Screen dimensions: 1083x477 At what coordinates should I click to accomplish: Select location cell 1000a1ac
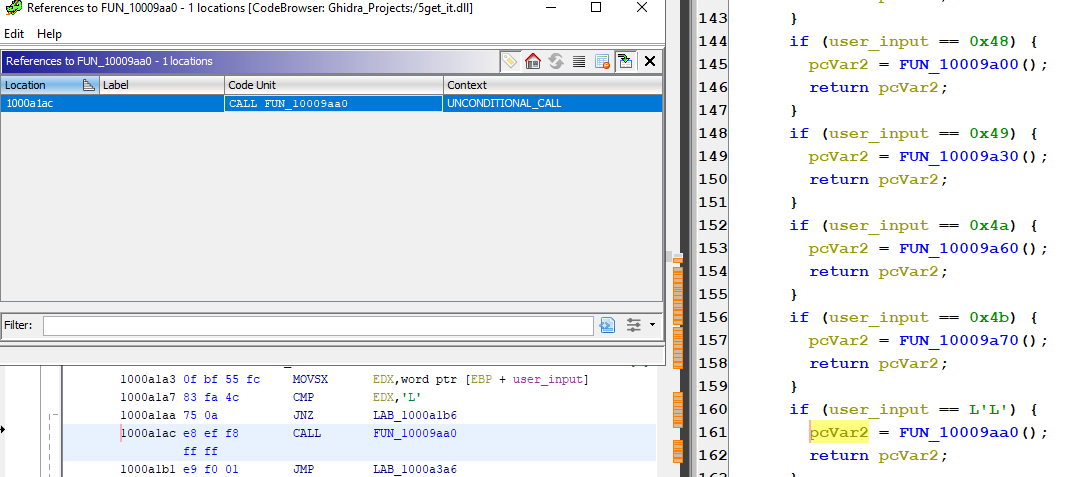point(50,104)
